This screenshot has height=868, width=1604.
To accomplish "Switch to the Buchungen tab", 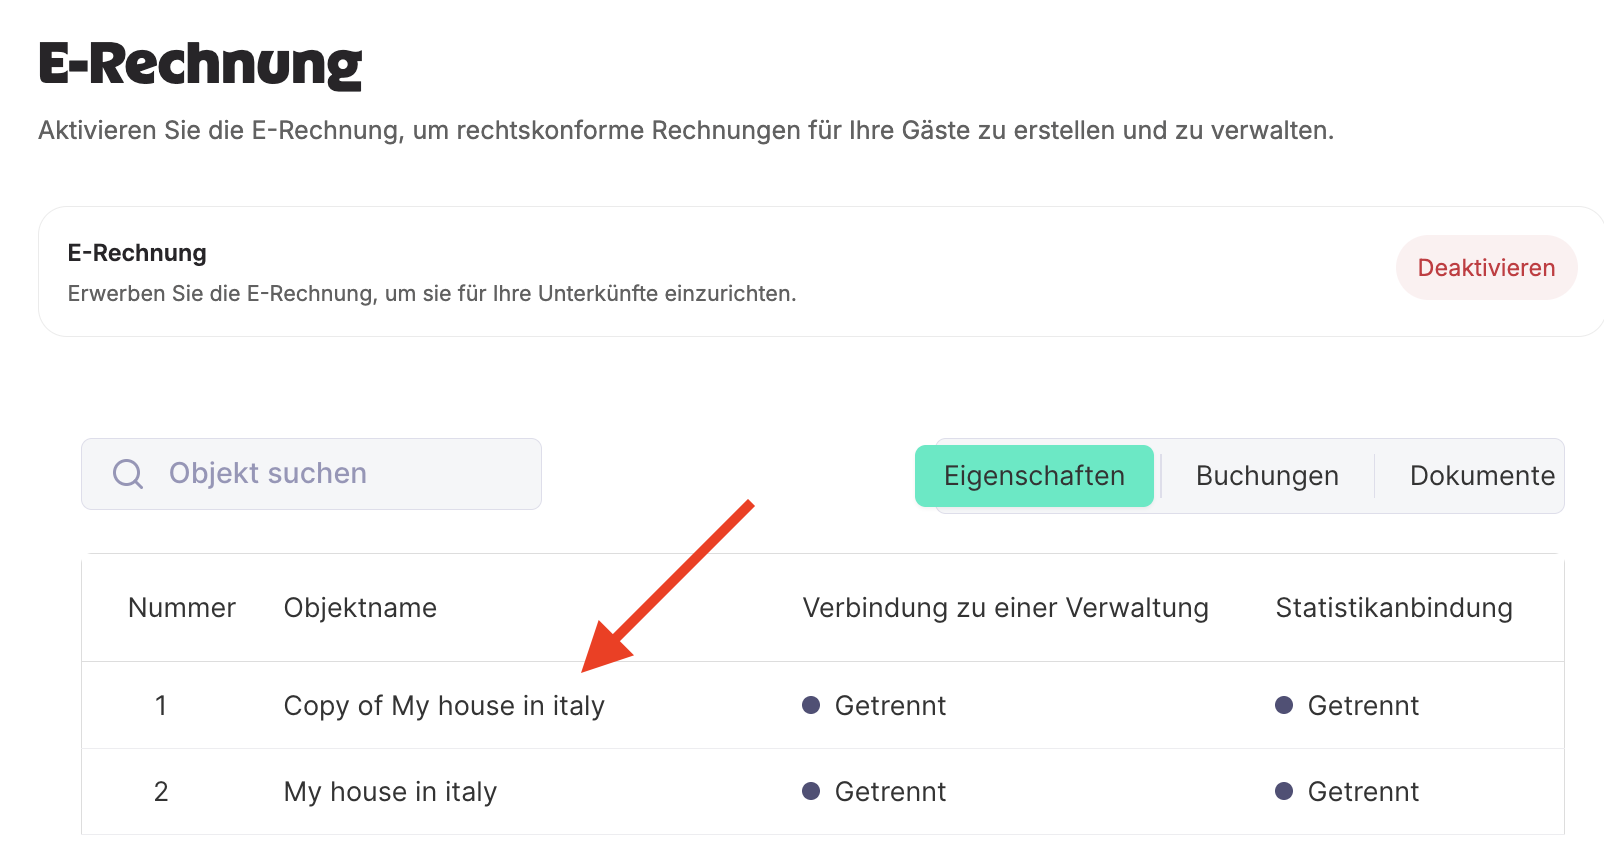I will tap(1267, 476).
